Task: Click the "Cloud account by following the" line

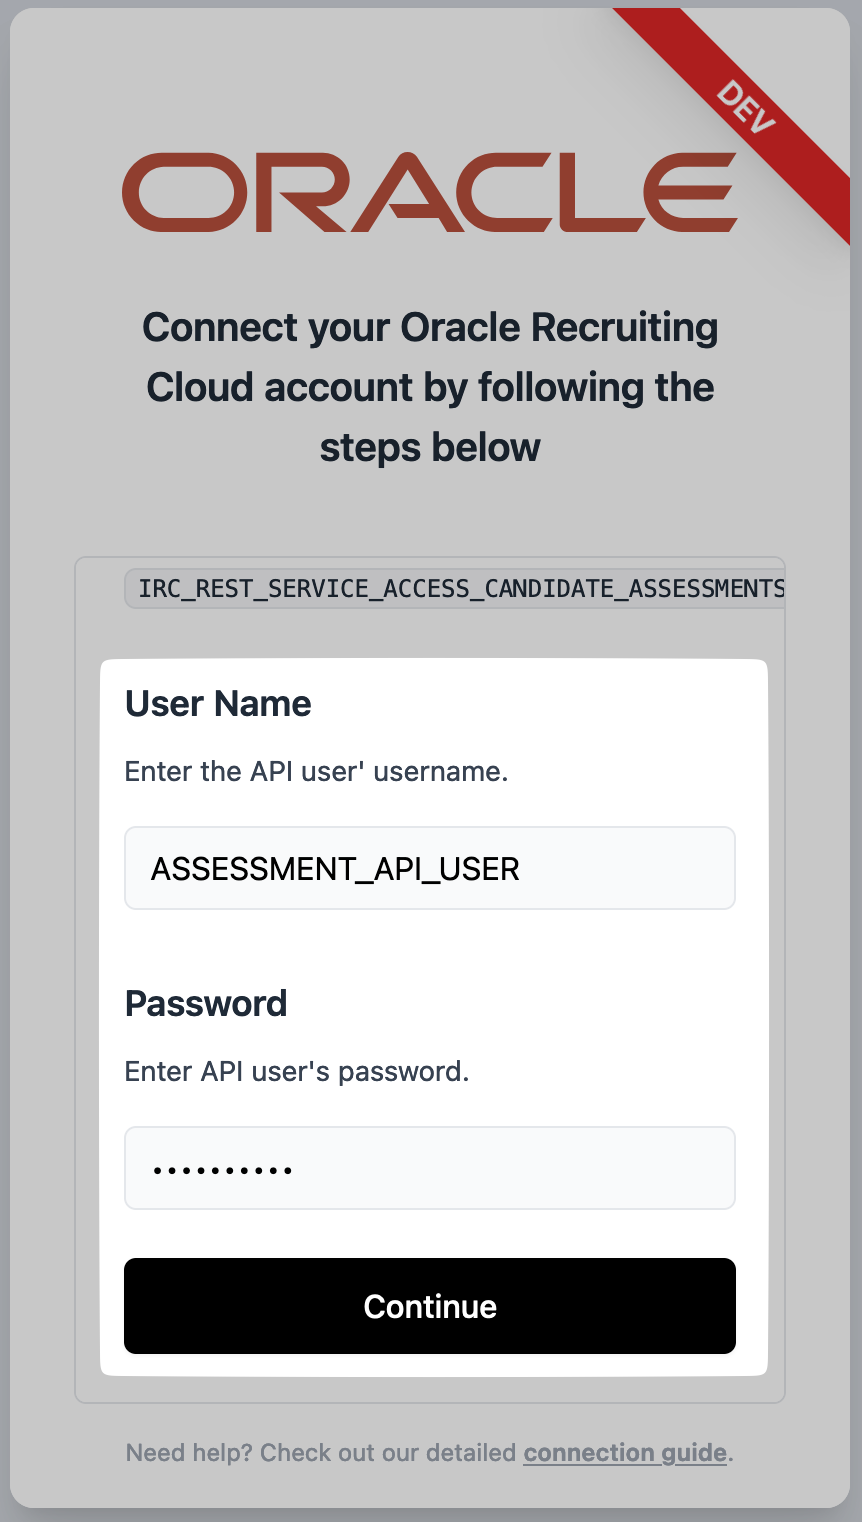Action: [x=430, y=387]
